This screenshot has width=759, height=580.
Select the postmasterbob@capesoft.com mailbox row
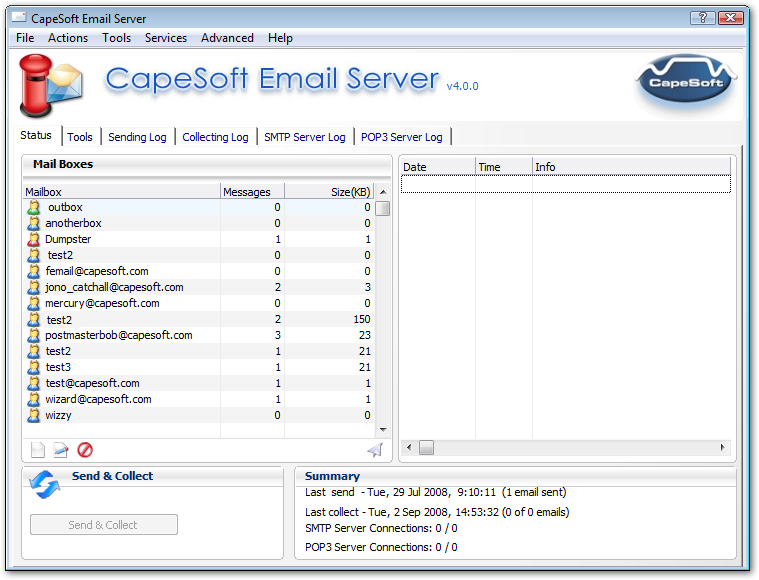118,335
